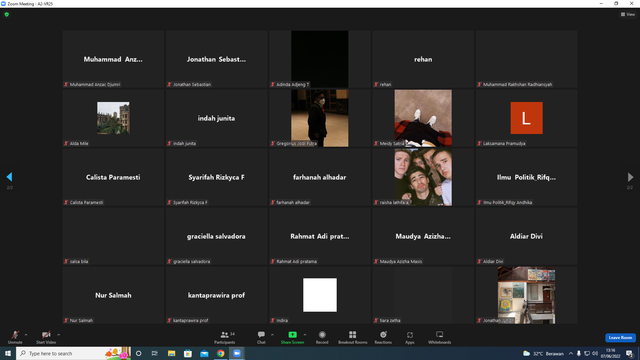Click the taskbar search box
The height and width of the screenshot is (360, 640).
click(x=73, y=353)
